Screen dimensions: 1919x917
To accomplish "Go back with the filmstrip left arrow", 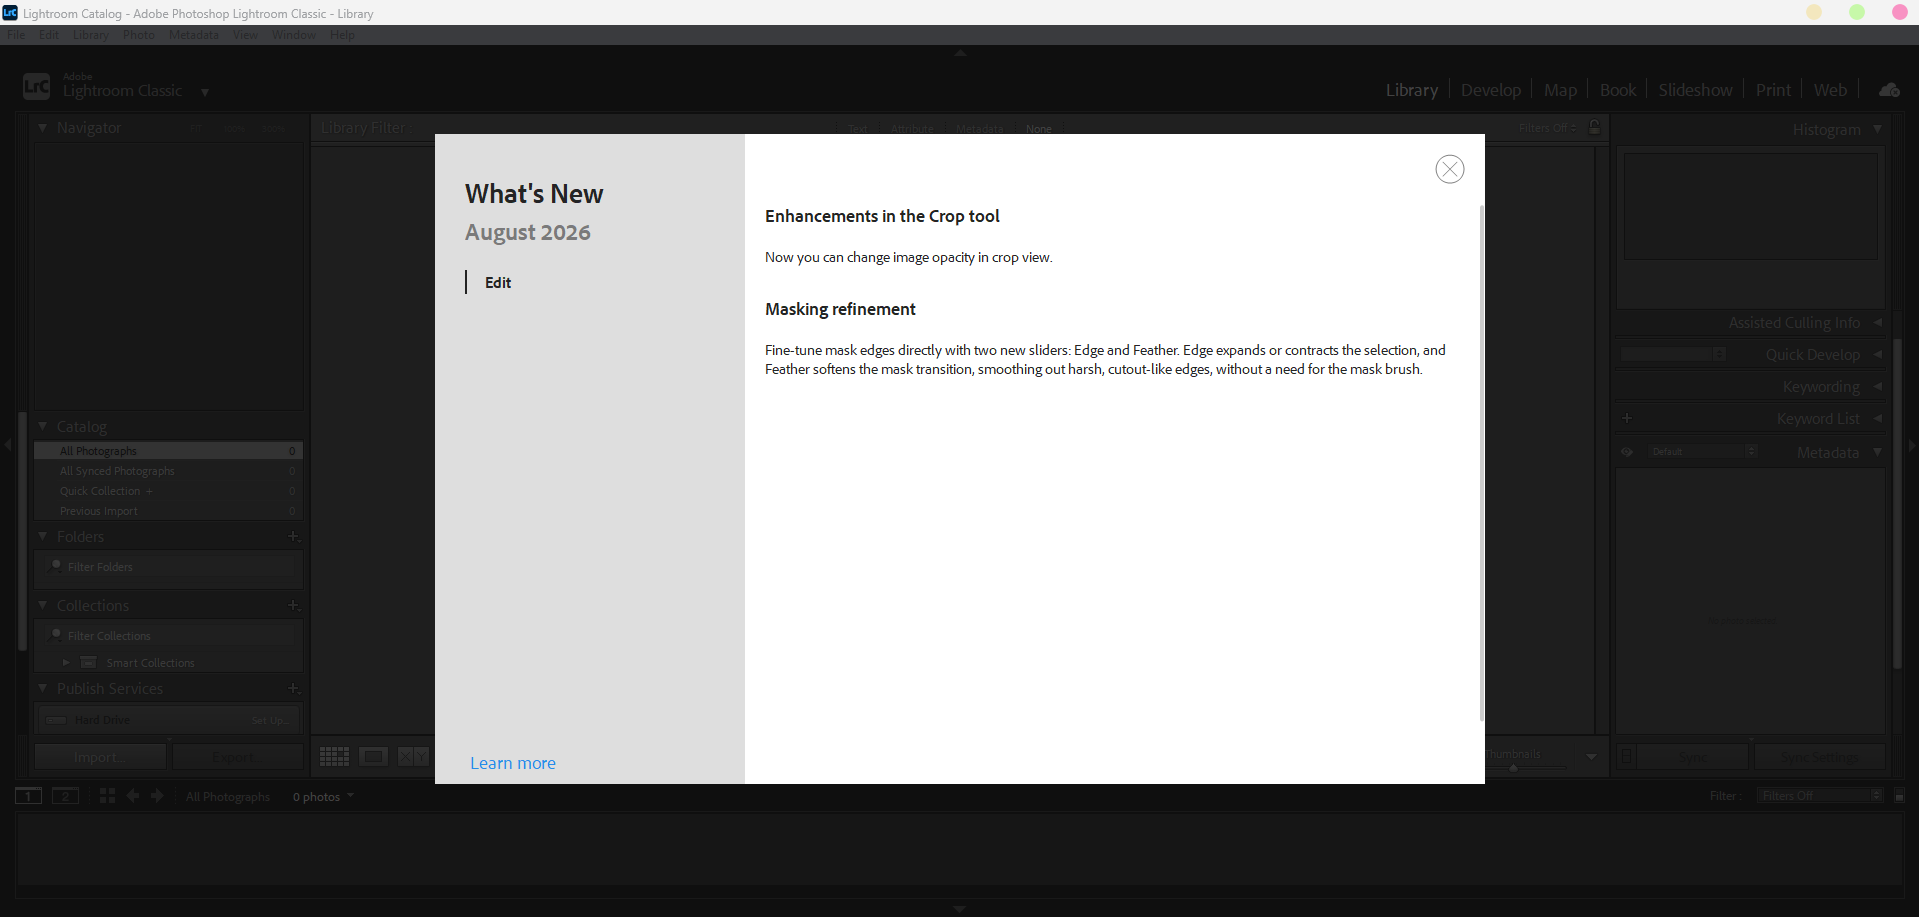I will point(133,796).
